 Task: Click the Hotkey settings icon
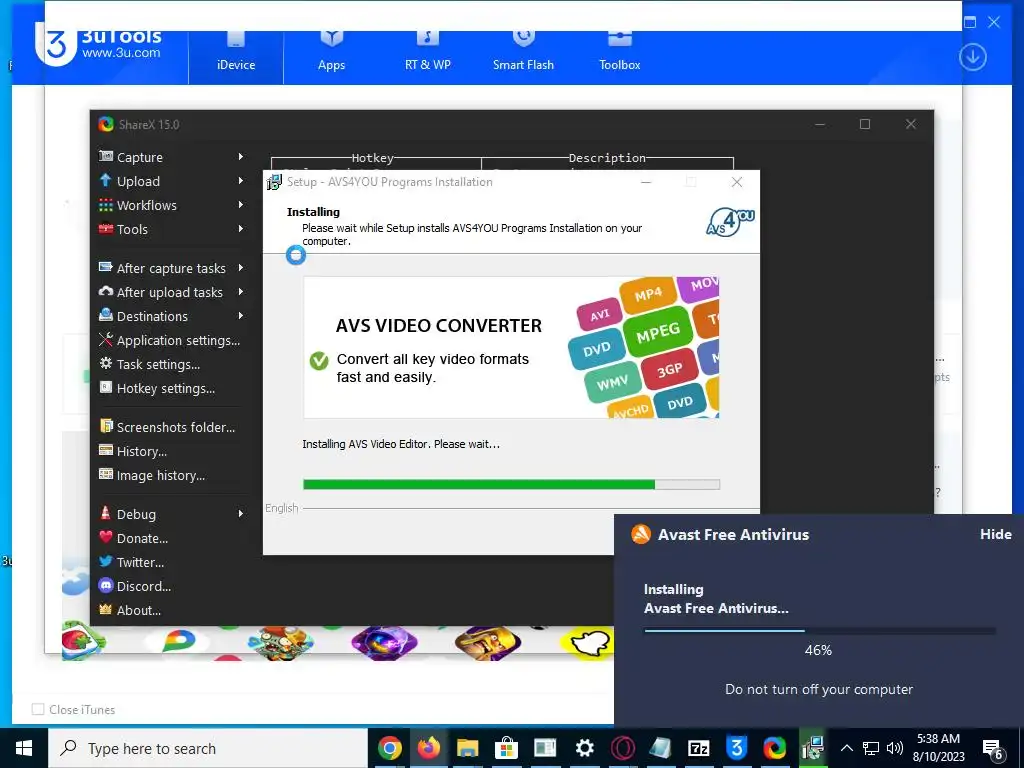click(105, 387)
